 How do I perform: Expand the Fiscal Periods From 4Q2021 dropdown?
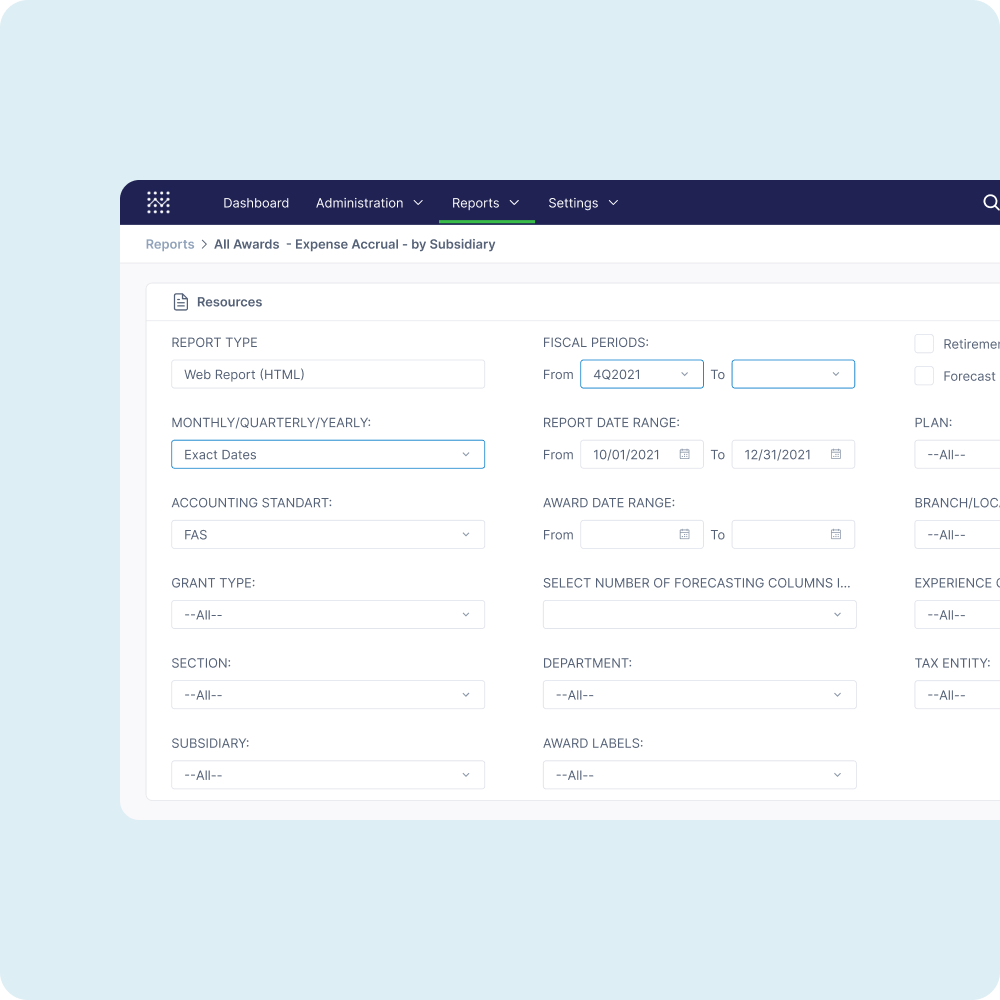point(641,374)
